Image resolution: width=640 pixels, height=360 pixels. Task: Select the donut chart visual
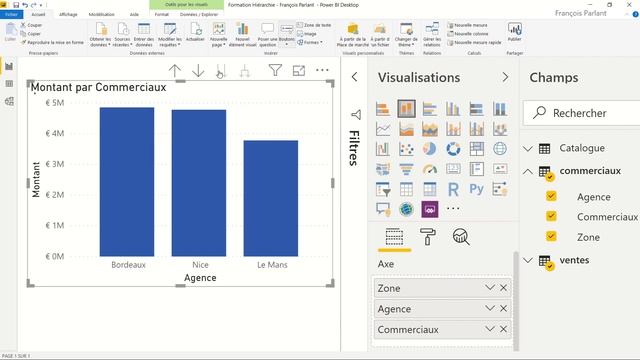453,149
